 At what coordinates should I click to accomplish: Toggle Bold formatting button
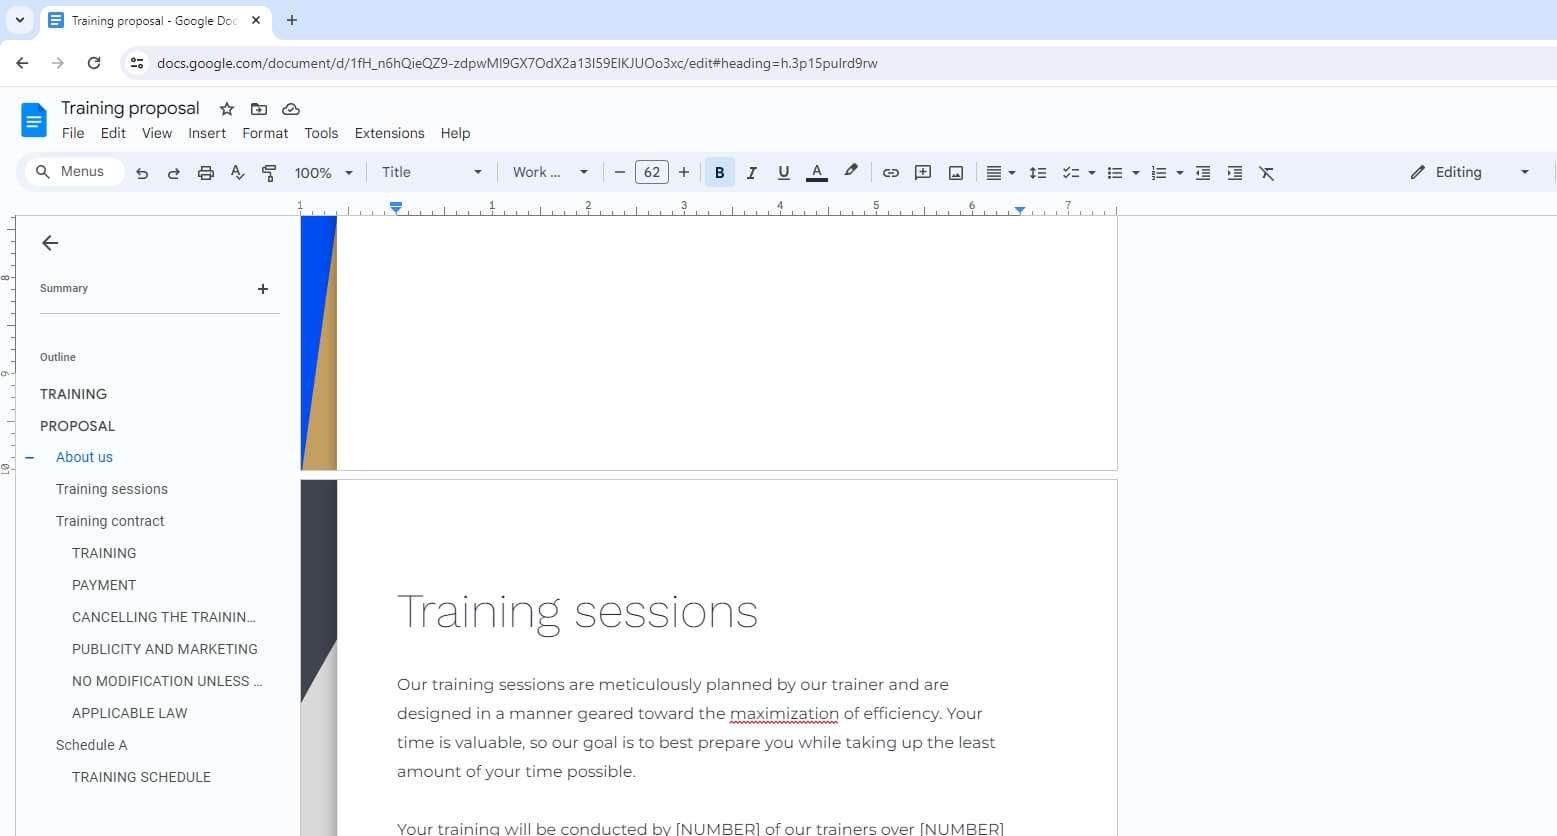[x=719, y=173]
